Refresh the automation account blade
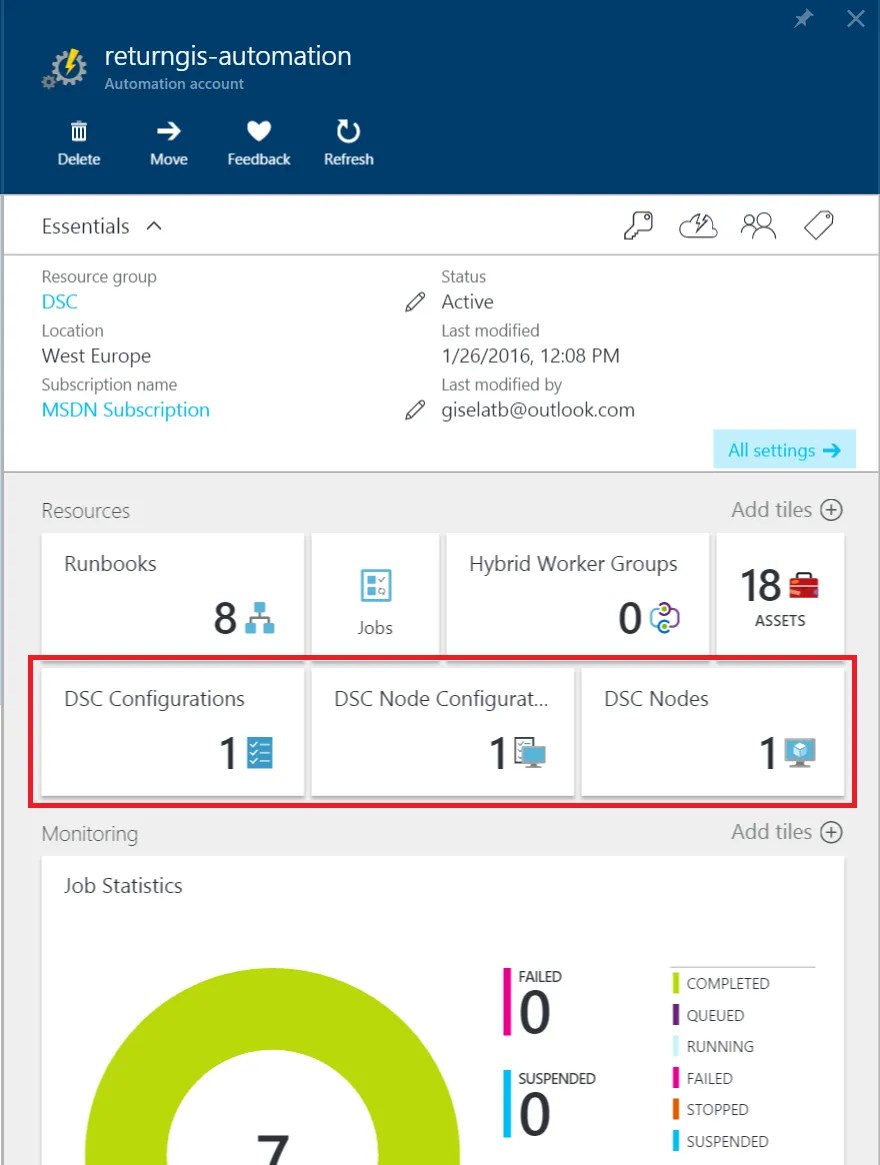This screenshot has width=880, height=1165. 348,132
